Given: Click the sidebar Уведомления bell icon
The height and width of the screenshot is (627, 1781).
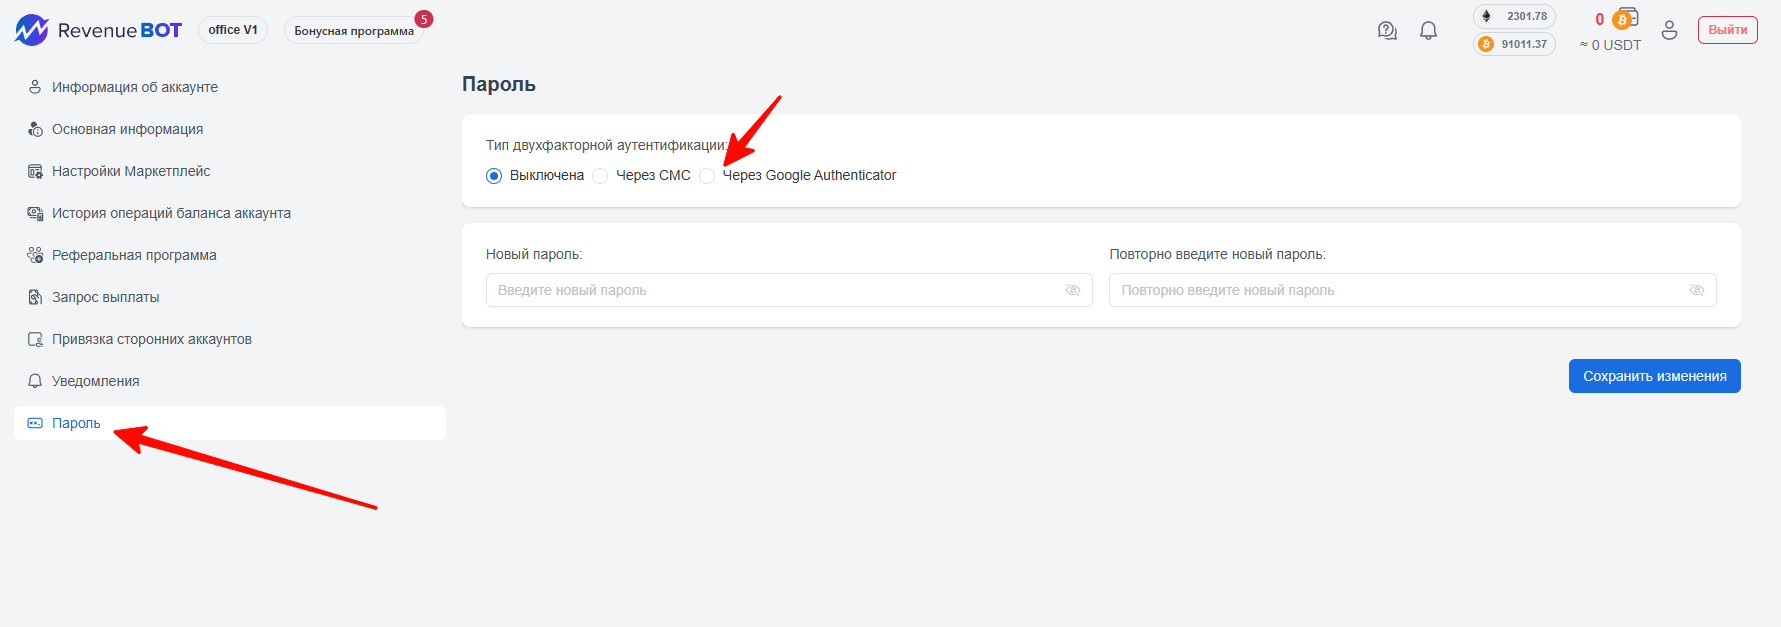Looking at the screenshot, I should tap(35, 381).
